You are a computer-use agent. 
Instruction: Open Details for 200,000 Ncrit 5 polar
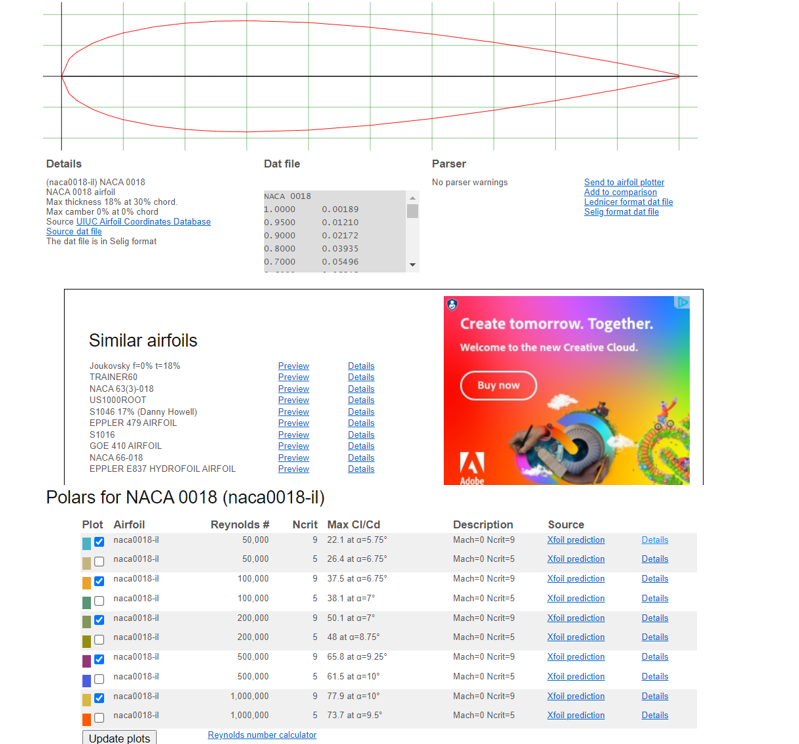click(655, 637)
